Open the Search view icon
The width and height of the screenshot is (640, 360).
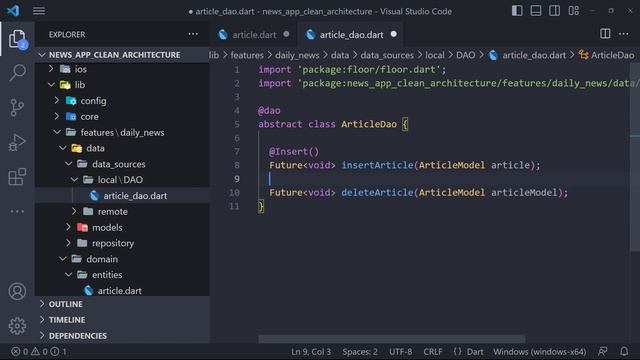(x=17, y=73)
